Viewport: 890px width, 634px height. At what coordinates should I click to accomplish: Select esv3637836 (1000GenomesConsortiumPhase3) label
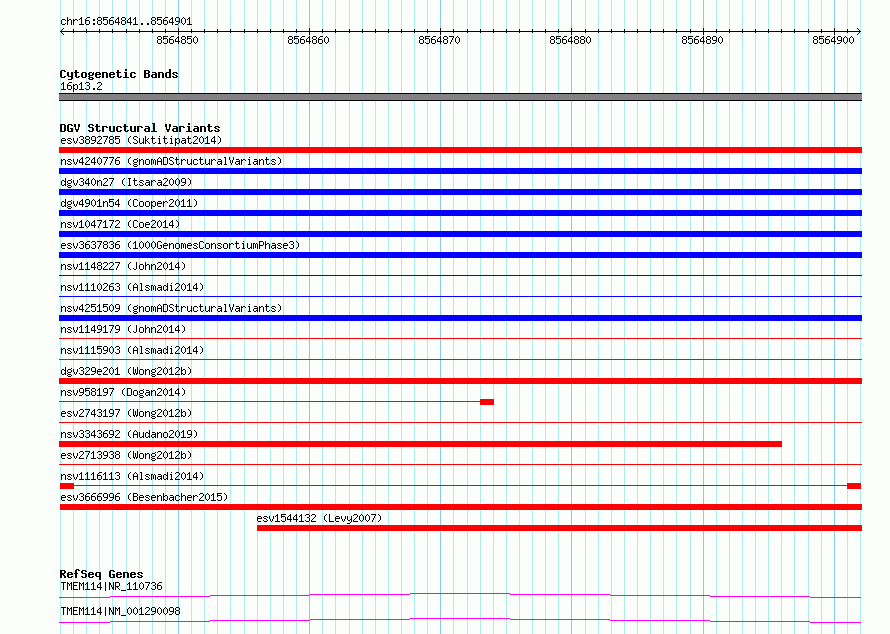coord(180,245)
